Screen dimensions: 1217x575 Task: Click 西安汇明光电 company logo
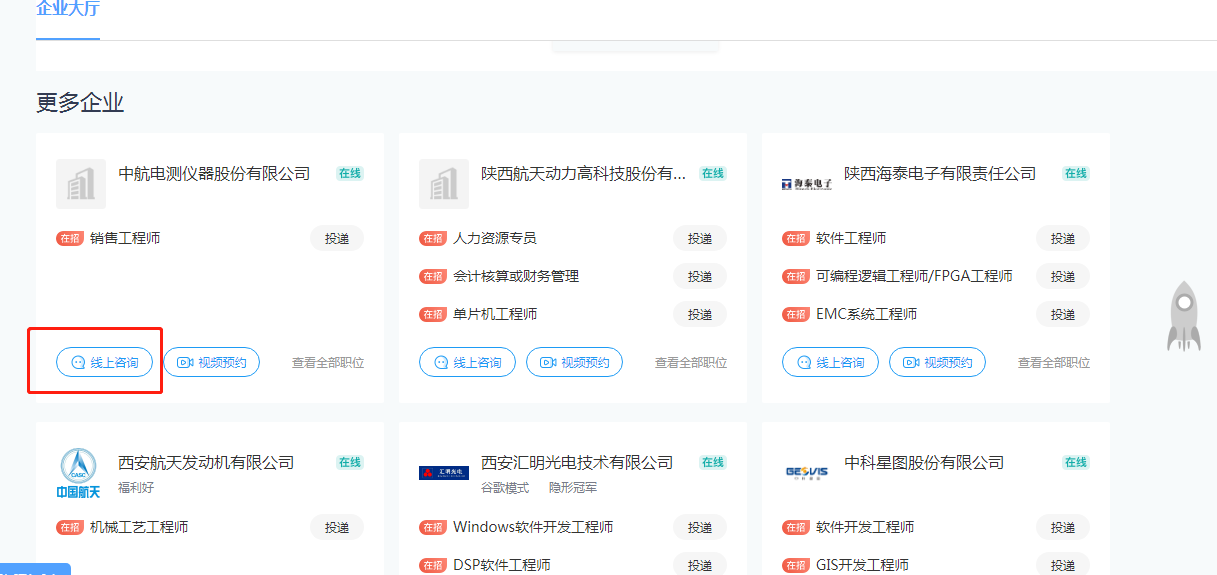coord(444,473)
